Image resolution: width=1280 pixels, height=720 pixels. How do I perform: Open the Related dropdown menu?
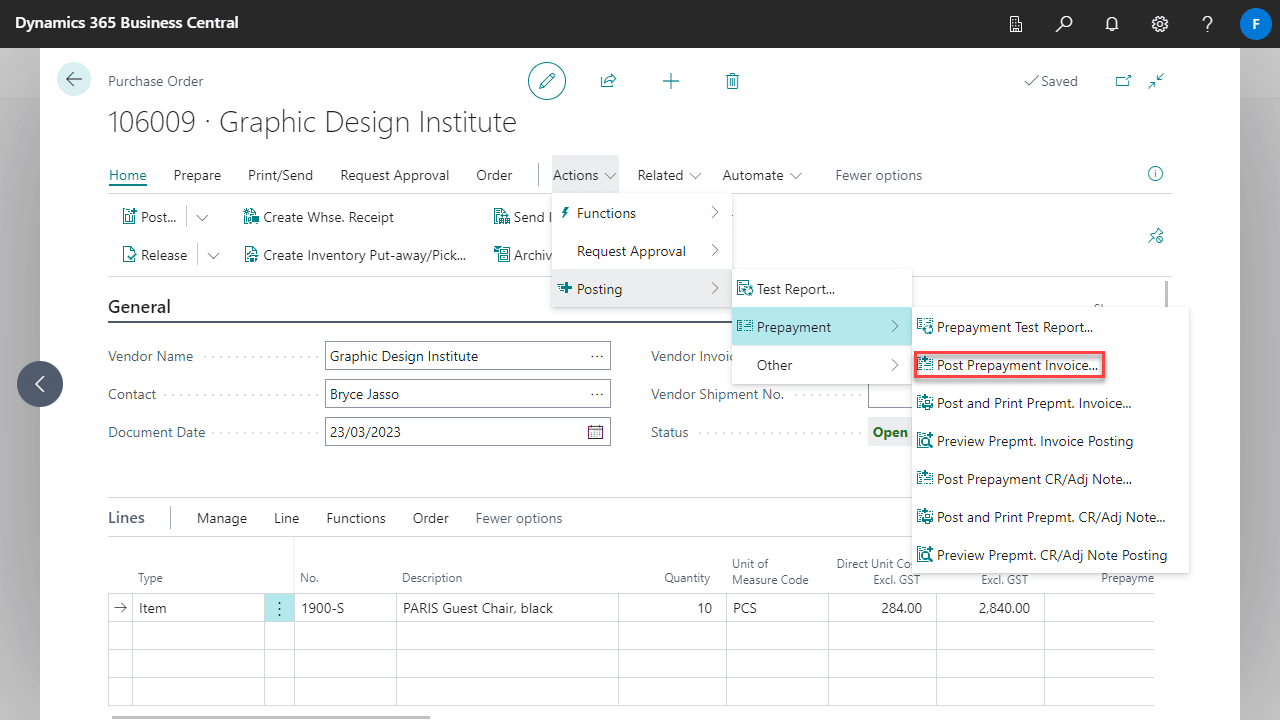[x=669, y=175]
